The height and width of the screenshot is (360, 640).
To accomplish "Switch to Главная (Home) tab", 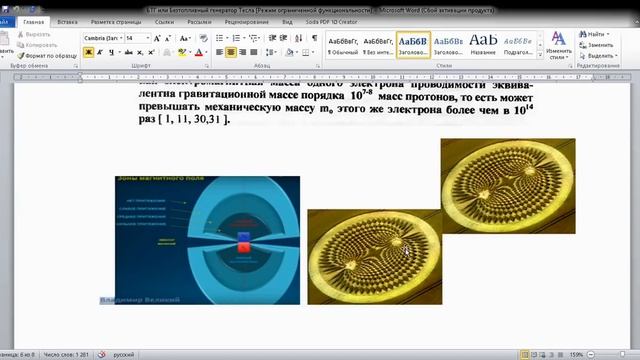I will [33, 22].
